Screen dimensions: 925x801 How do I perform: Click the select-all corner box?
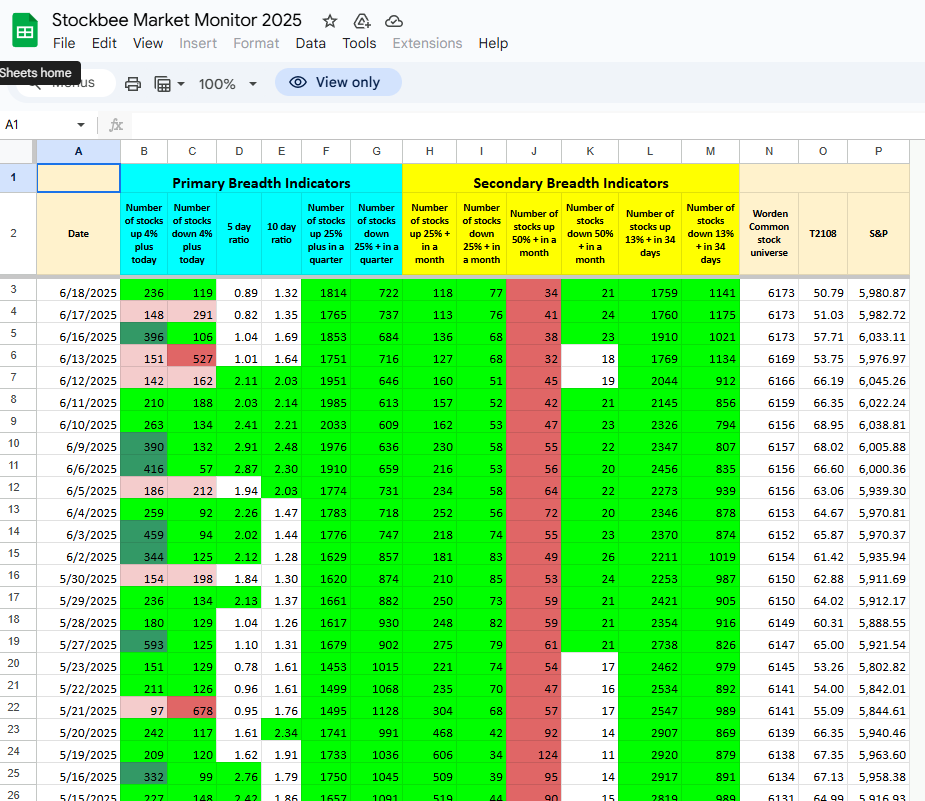point(17,152)
